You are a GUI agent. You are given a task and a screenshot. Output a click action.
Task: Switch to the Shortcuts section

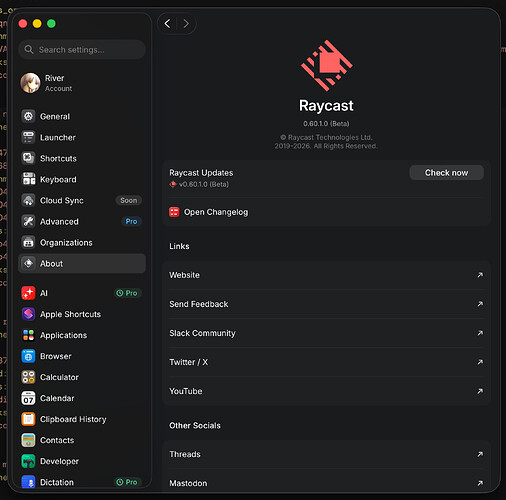coord(82,158)
